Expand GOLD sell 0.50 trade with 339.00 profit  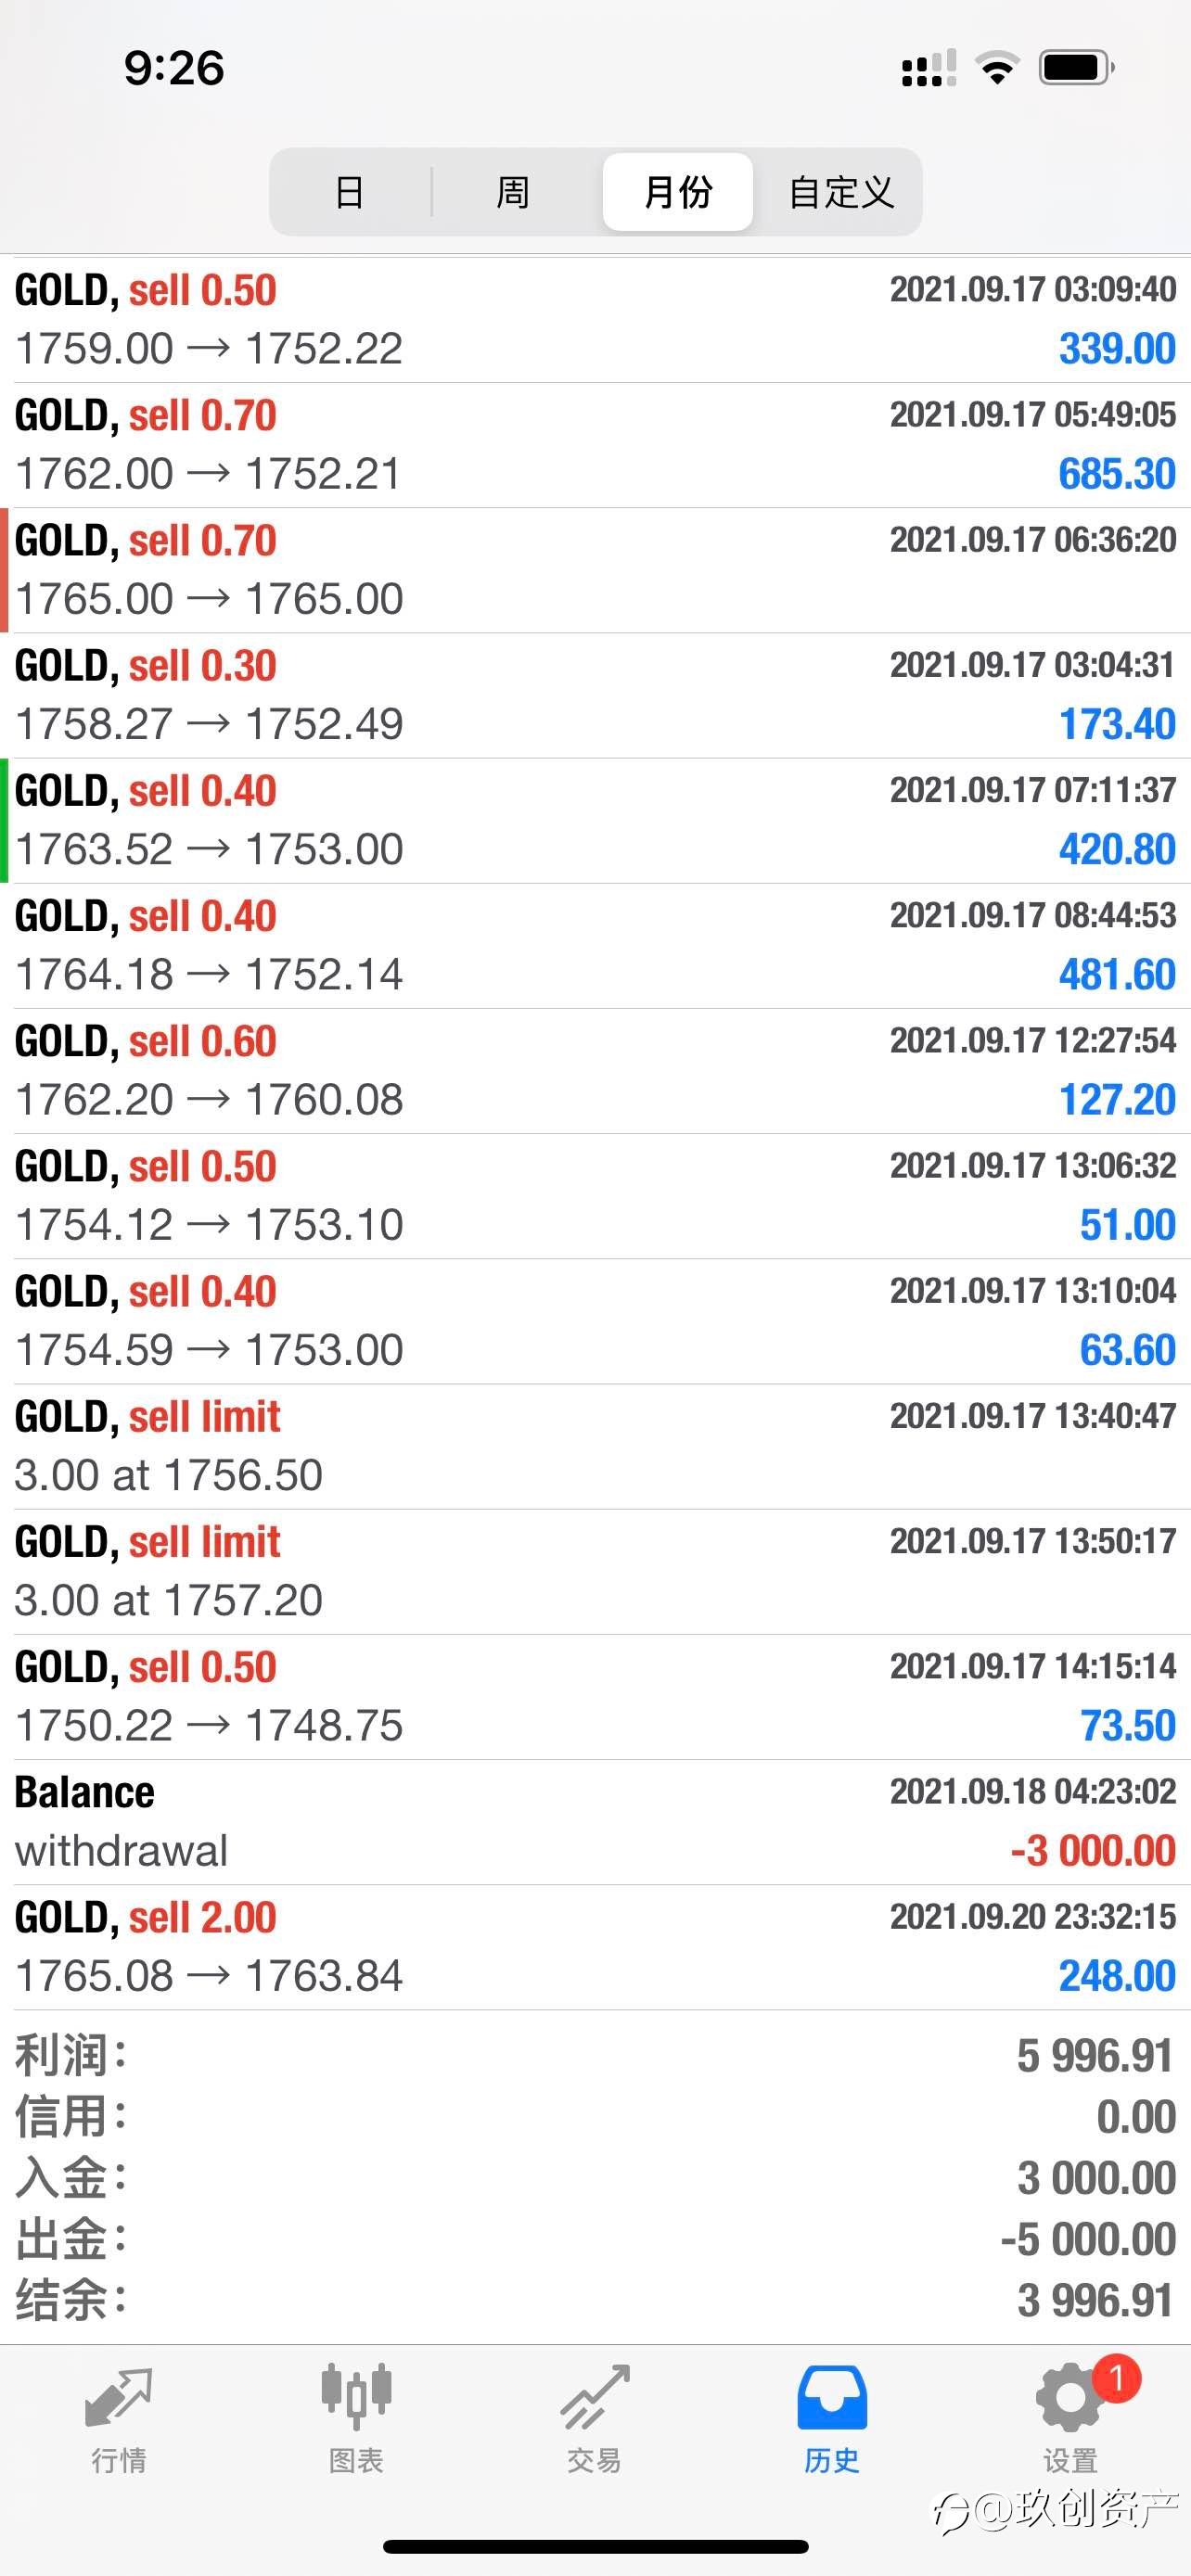point(595,320)
